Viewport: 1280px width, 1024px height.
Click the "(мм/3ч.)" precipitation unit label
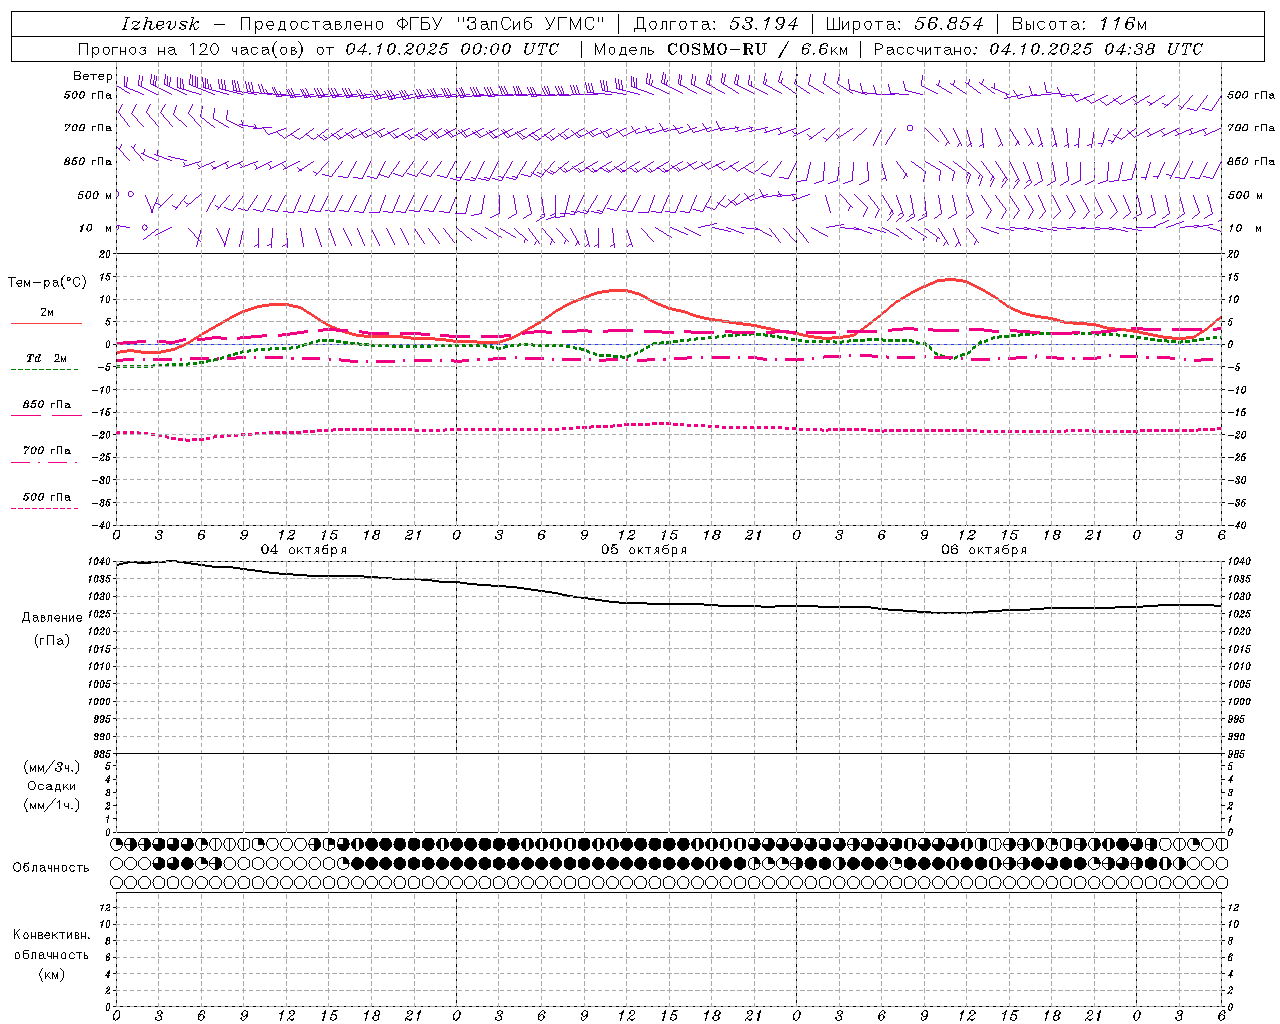click(x=52, y=767)
